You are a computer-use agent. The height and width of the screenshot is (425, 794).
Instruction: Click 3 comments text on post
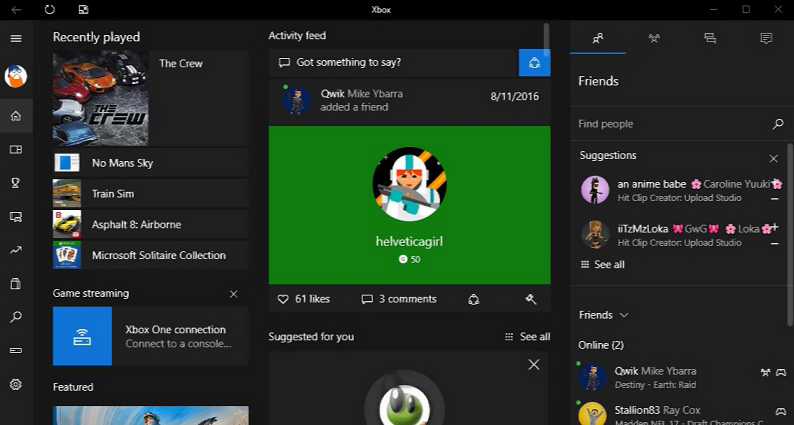pyautogui.click(x=408, y=299)
